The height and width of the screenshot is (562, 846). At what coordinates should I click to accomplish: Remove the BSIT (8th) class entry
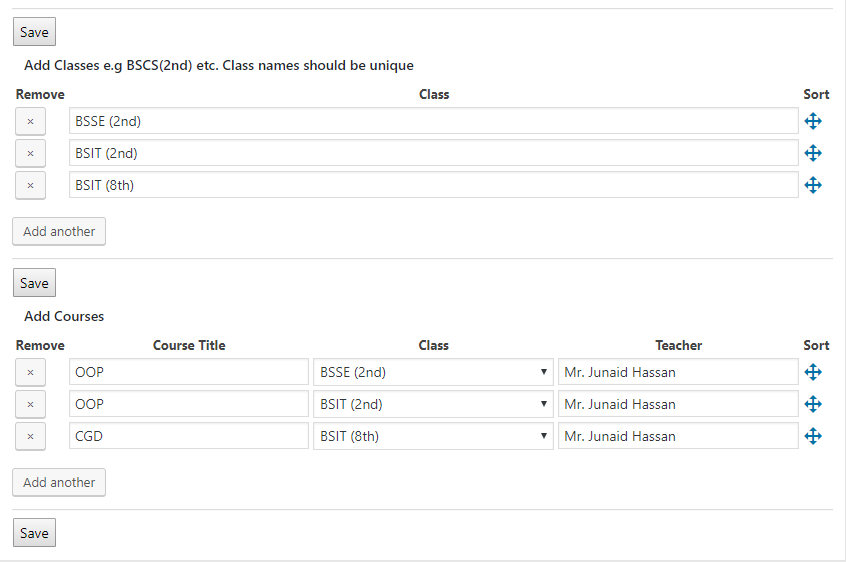coord(30,186)
